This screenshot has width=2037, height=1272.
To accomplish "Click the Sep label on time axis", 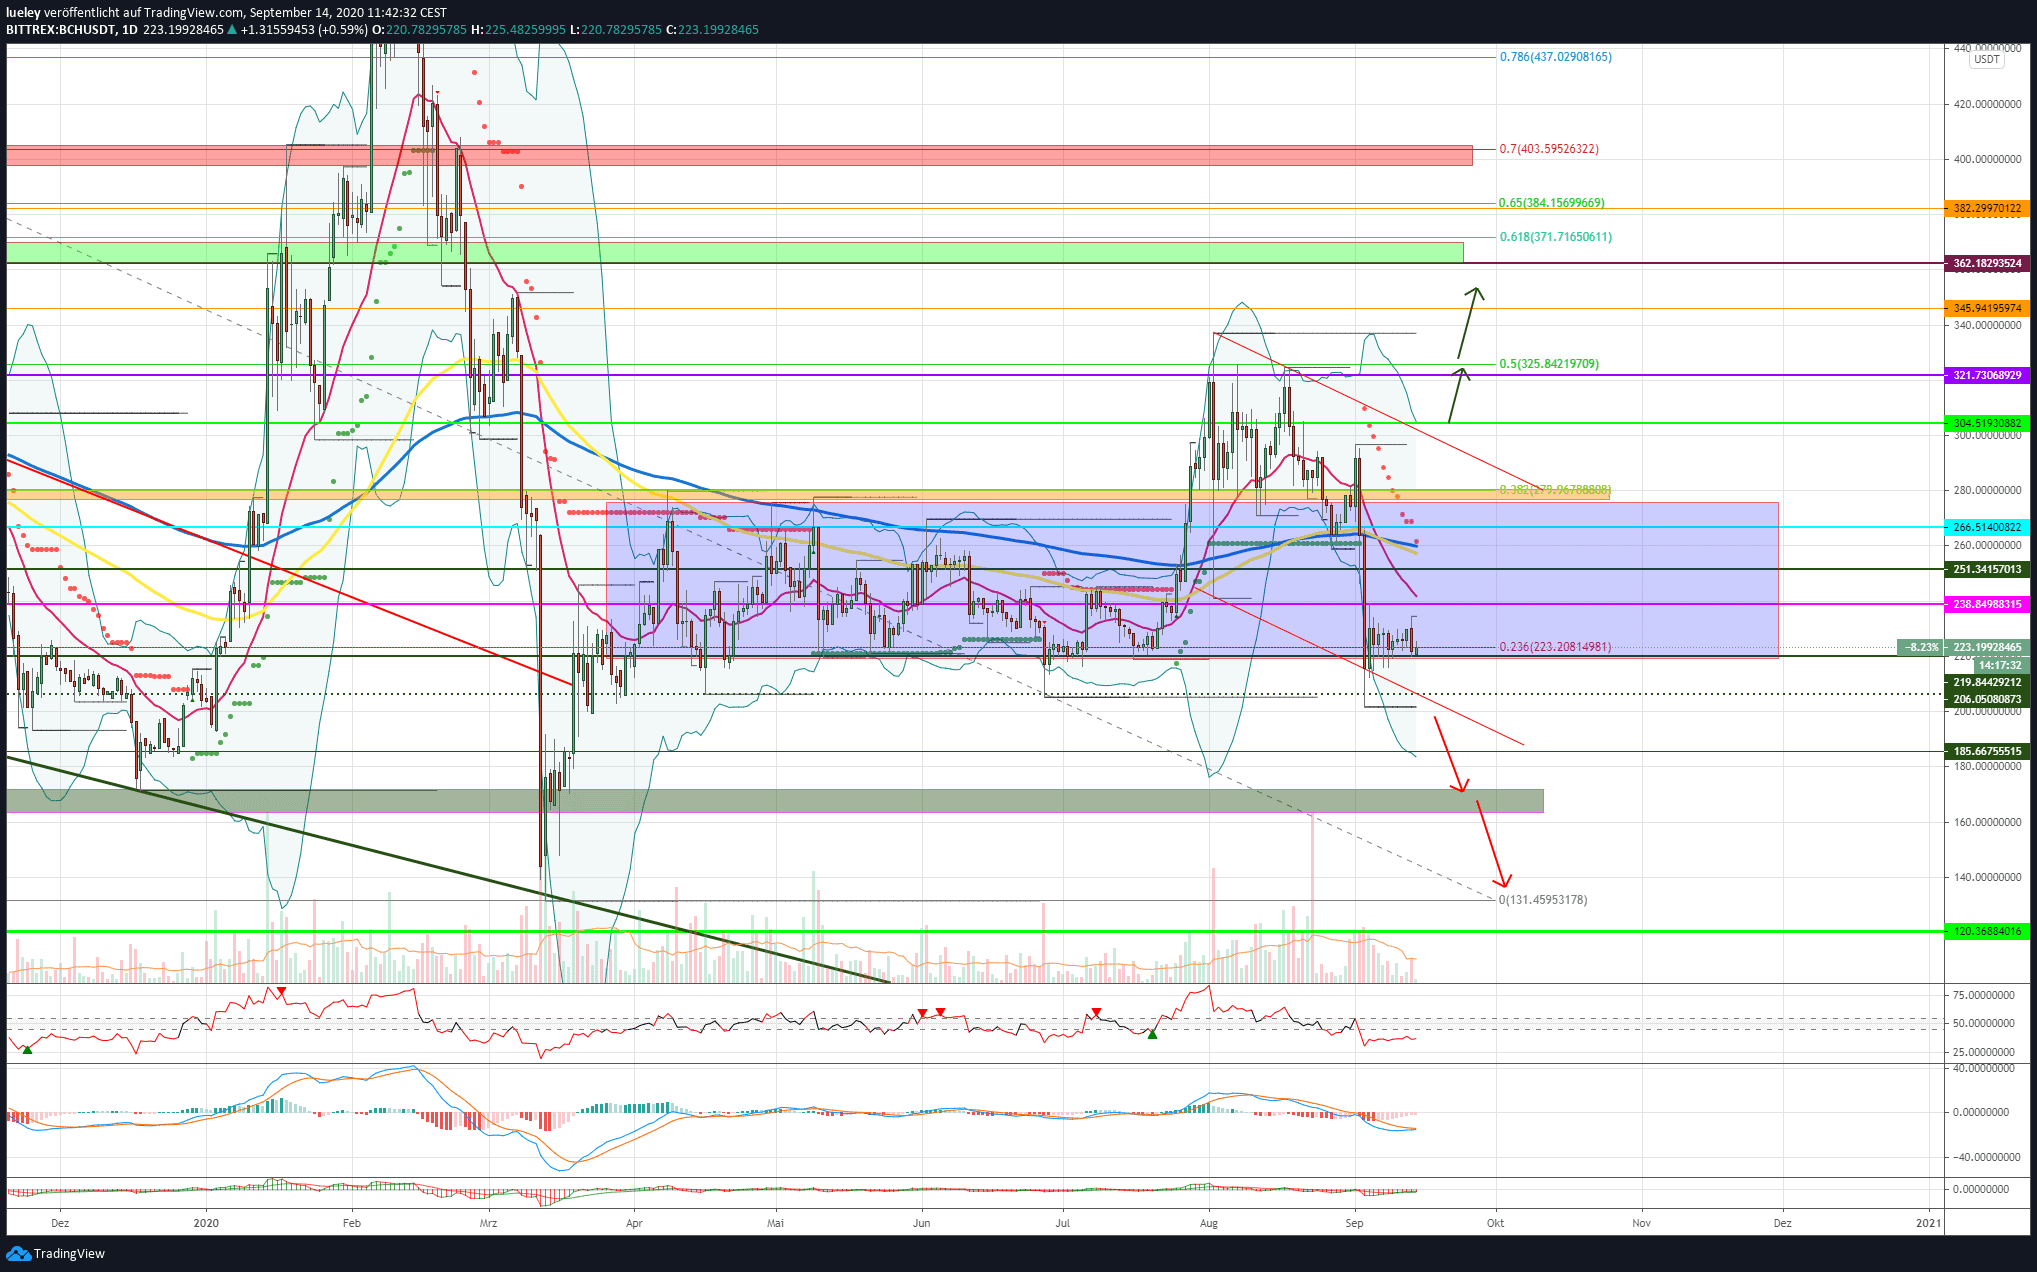I will [x=1355, y=1223].
